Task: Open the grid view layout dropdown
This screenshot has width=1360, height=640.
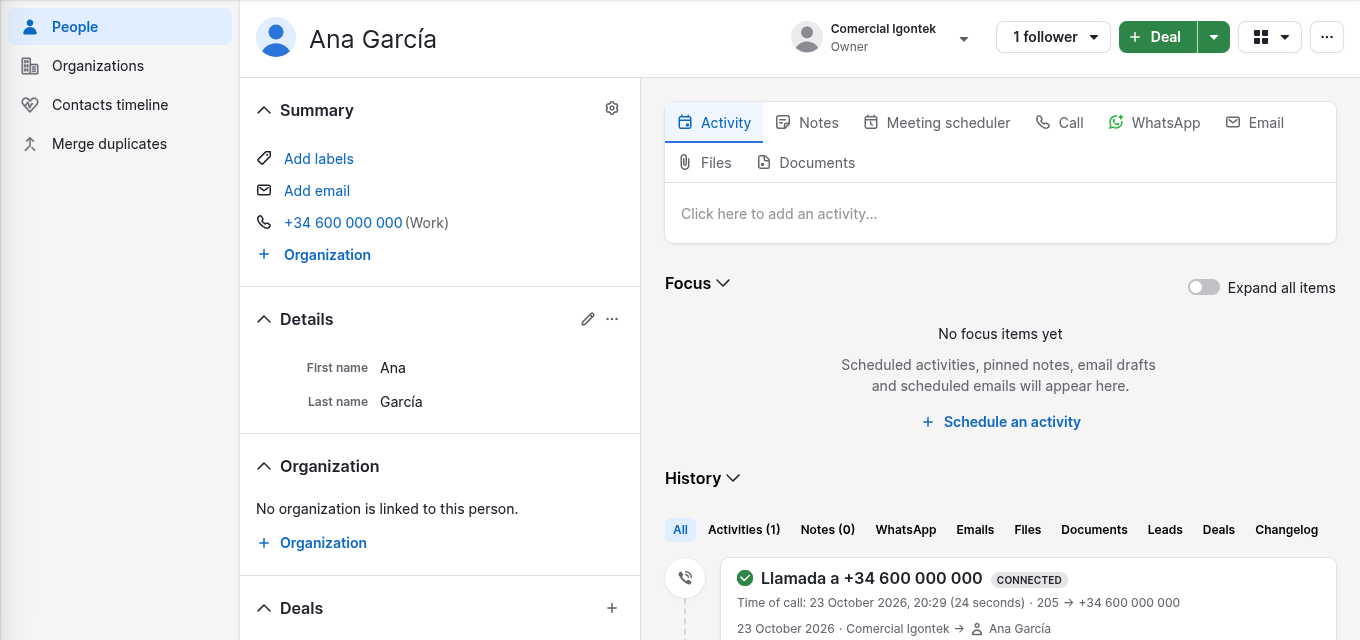Action: (x=1270, y=37)
